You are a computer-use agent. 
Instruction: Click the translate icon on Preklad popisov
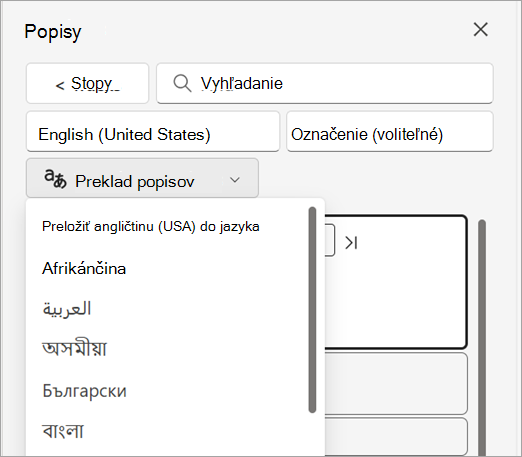(x=55, y=179)
